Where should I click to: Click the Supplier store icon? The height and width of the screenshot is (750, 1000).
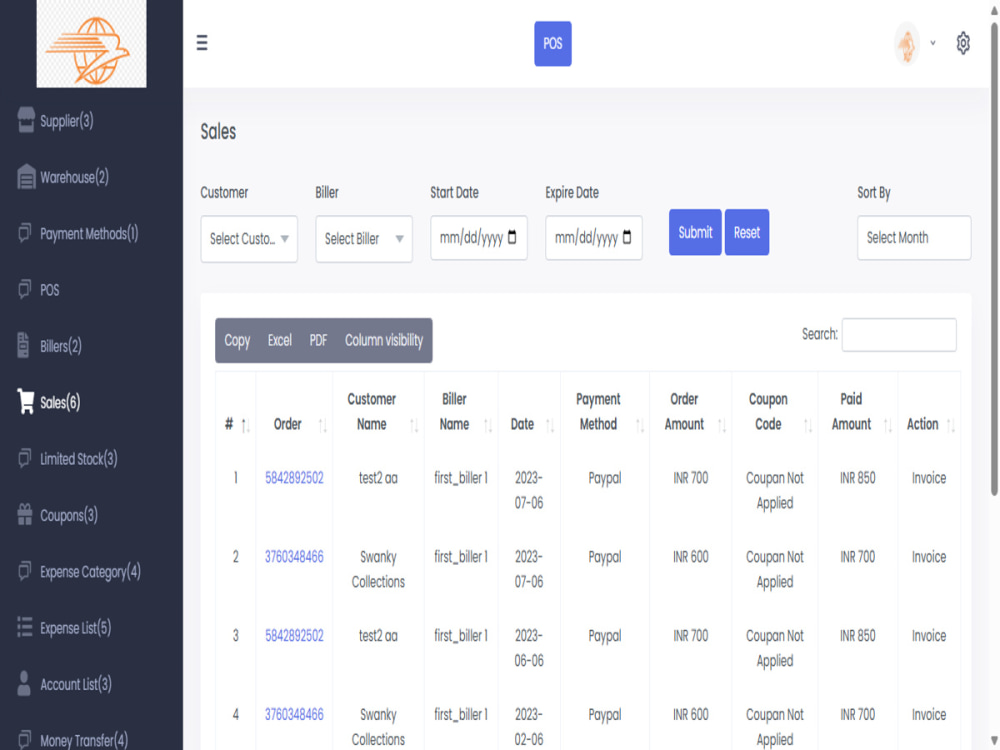tap(26, 120)
